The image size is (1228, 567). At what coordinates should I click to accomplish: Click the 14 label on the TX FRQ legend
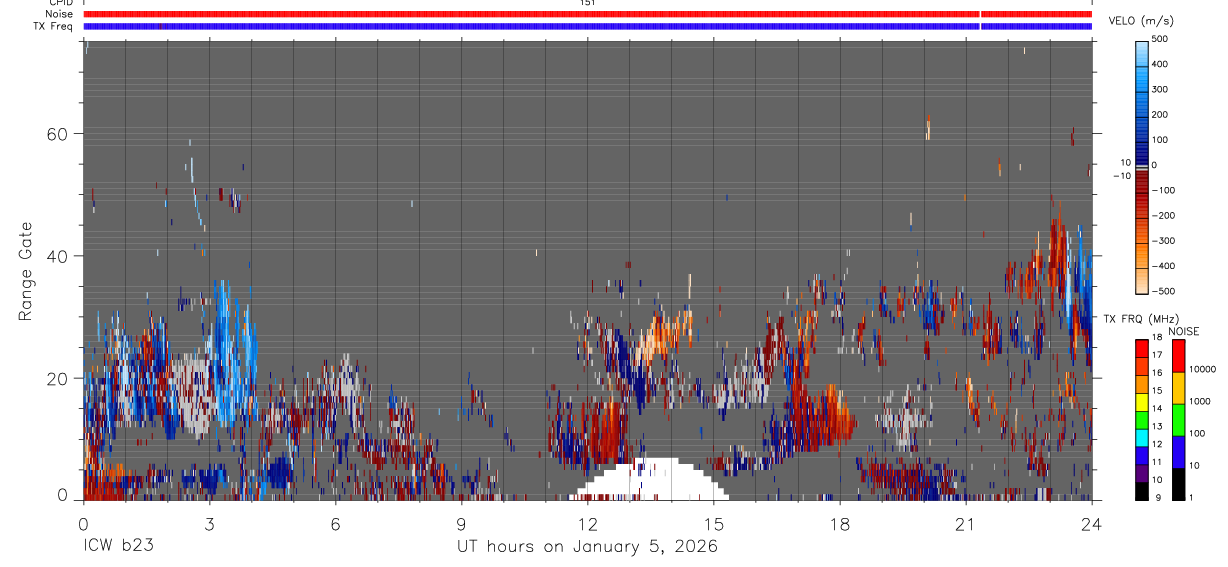[1156, 409]
